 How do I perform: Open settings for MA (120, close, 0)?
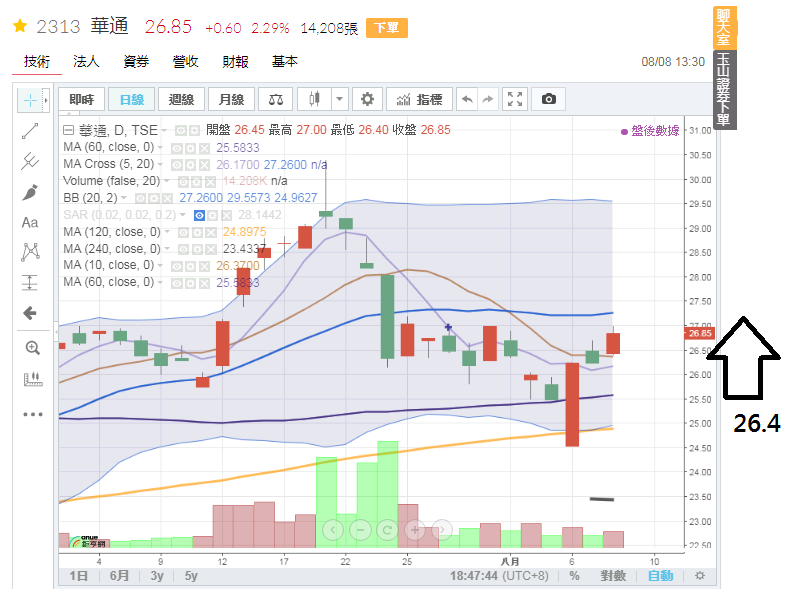click(197, 232)
